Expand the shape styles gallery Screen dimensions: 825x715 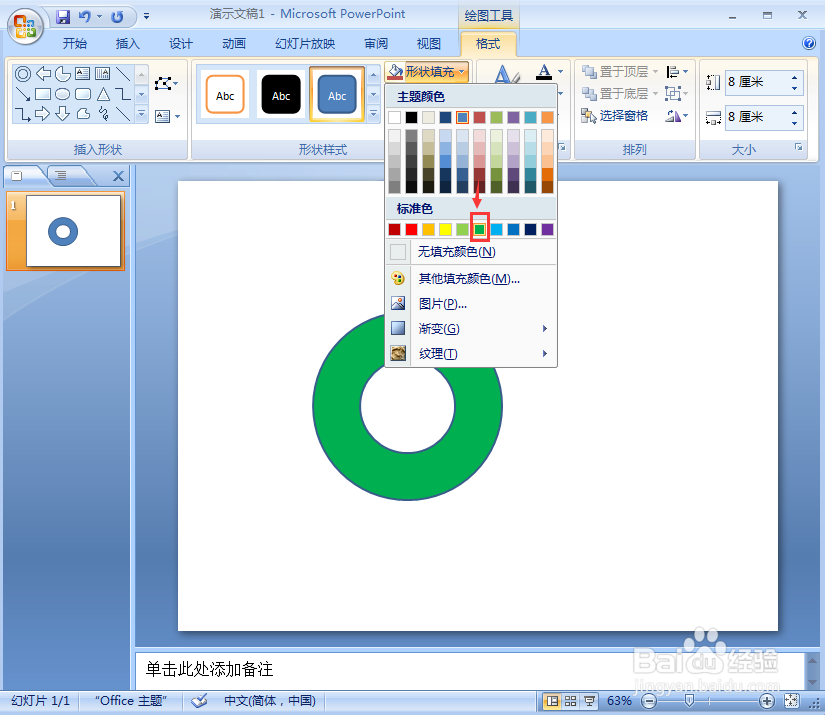[x=374, y=114]
